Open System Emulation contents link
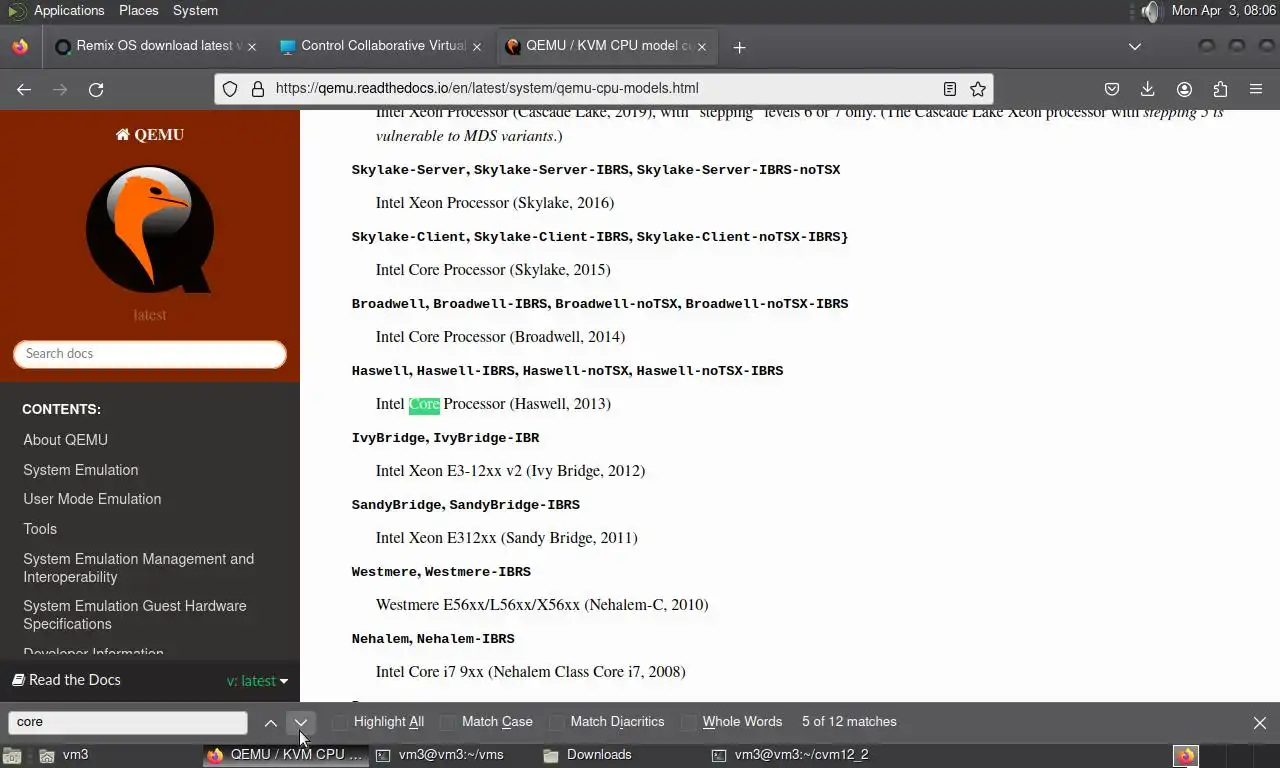Image resolution: width=1280 pixels, height=768 pixels. 81,470
